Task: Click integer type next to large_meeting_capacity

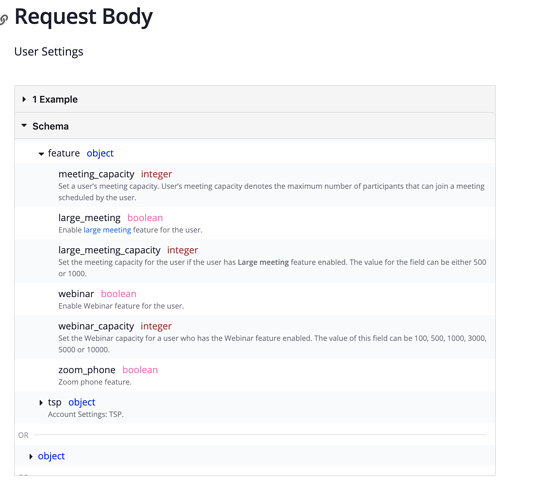Action: coord(183,250)
